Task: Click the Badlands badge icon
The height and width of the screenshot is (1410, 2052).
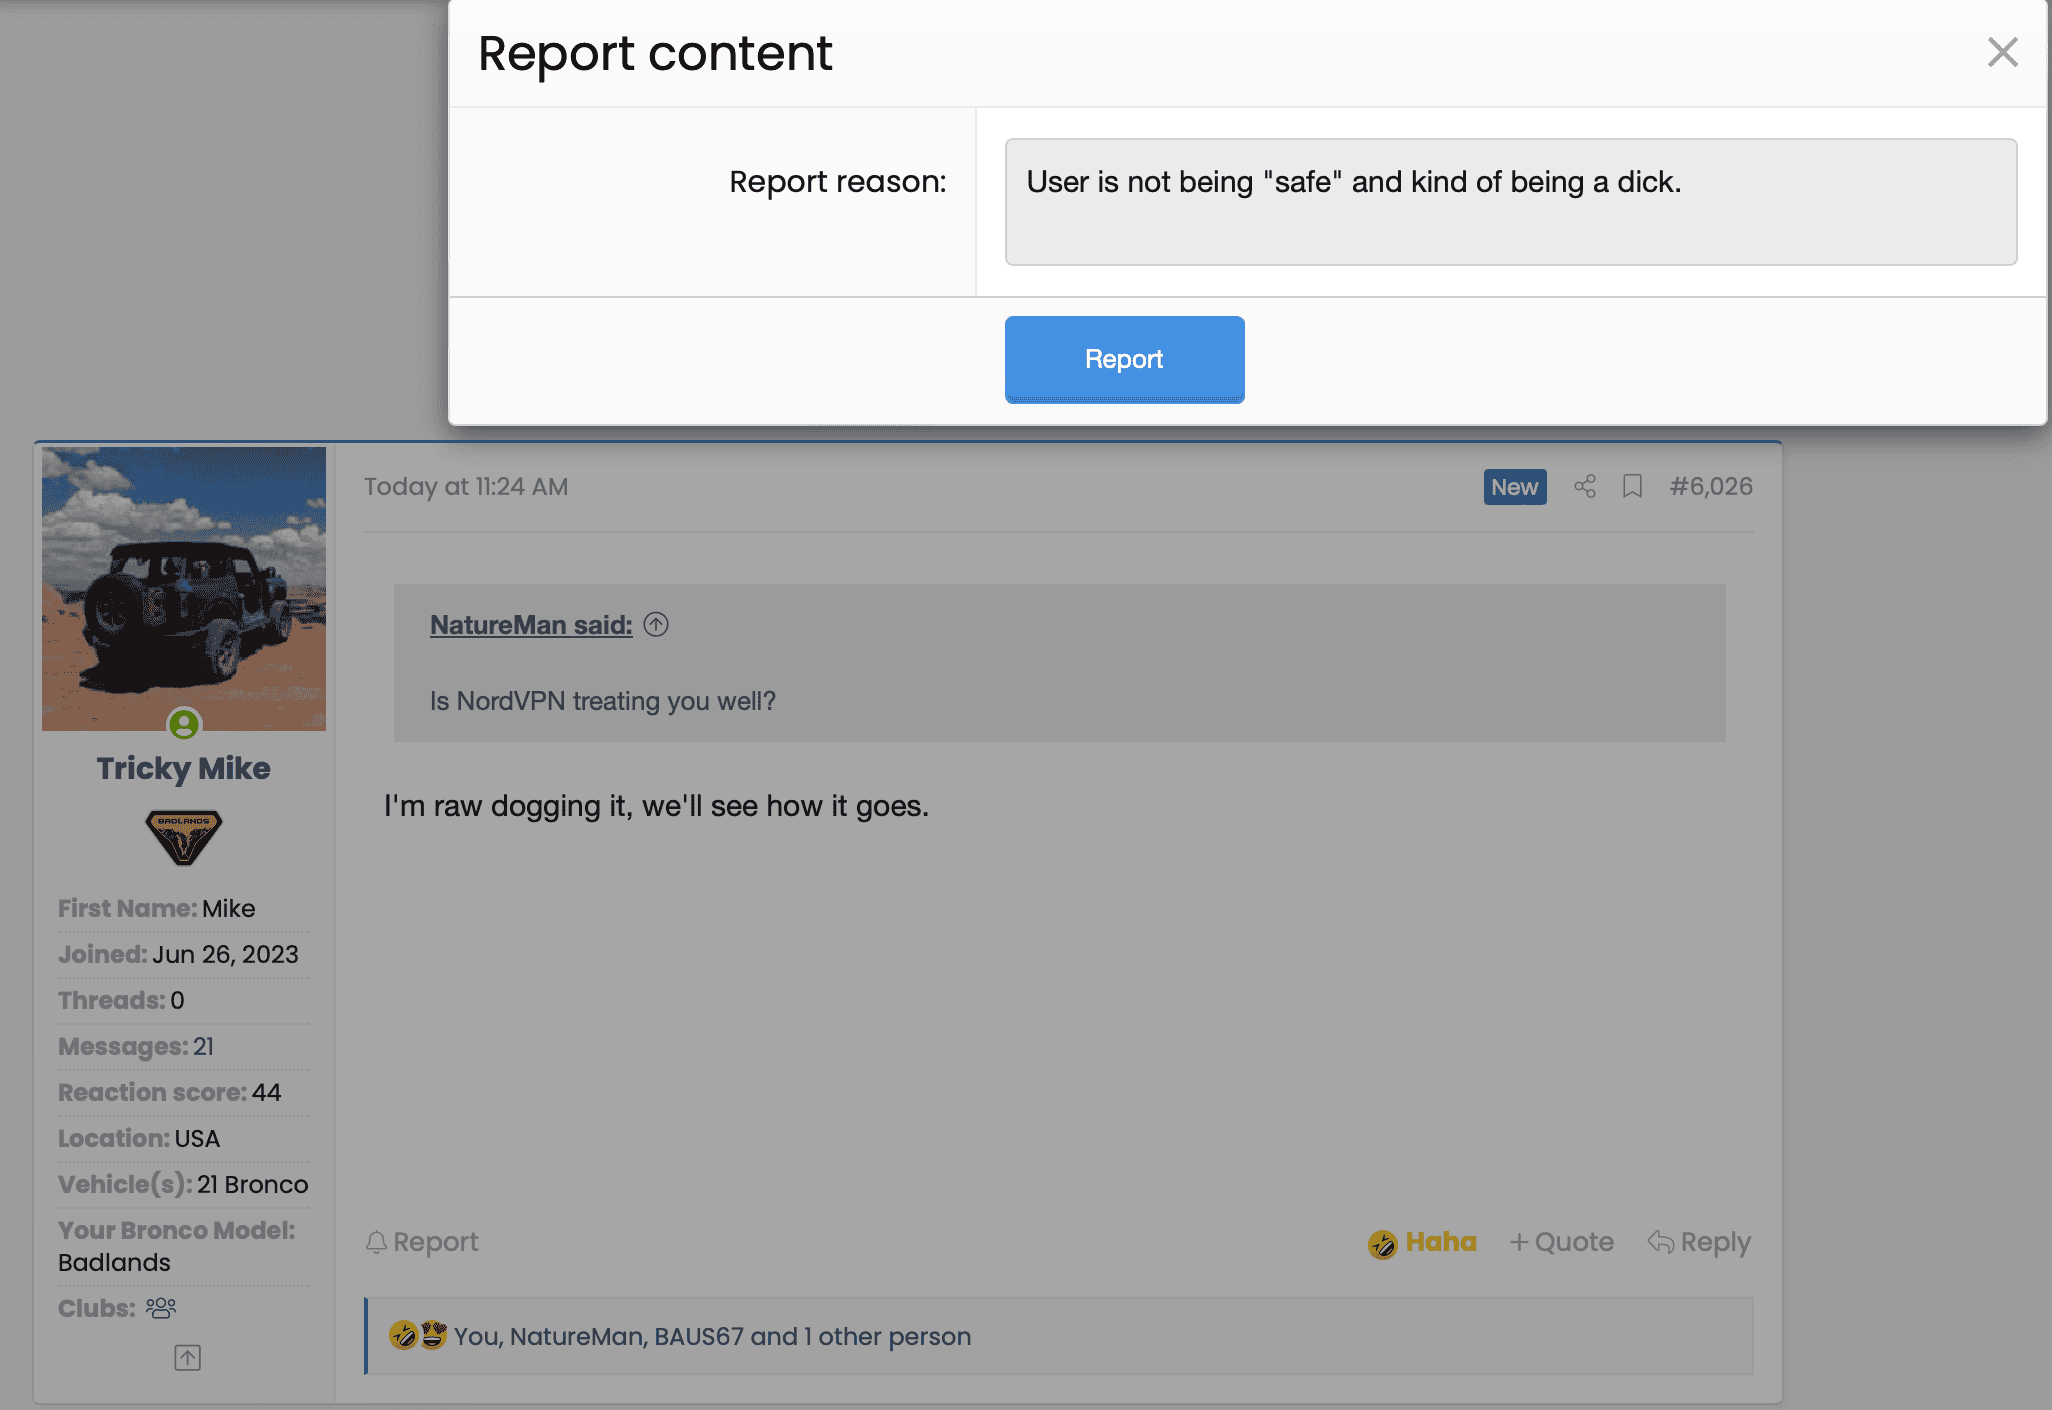Action: coord(184,838)
